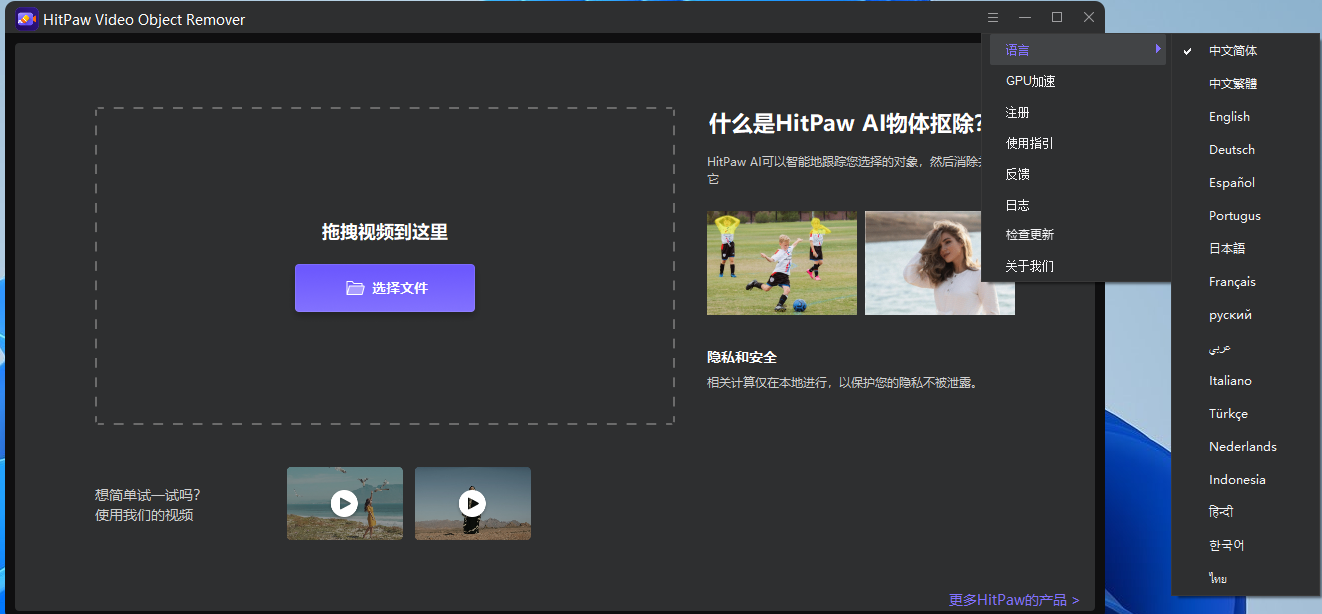1322x614 pixels.
Task: Select 语言 menu item
Action: pyautogui.click(x=1077, y=50)
